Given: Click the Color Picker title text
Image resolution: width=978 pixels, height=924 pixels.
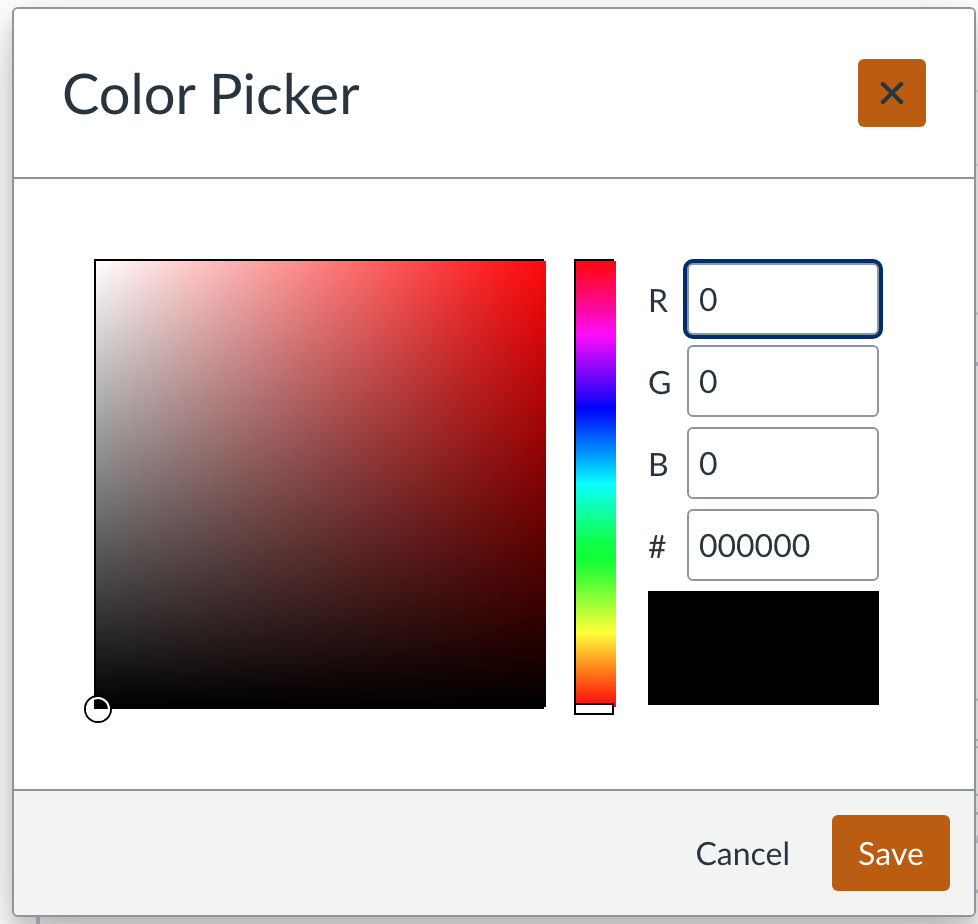Looking at the screenshot, I should 210,93.
